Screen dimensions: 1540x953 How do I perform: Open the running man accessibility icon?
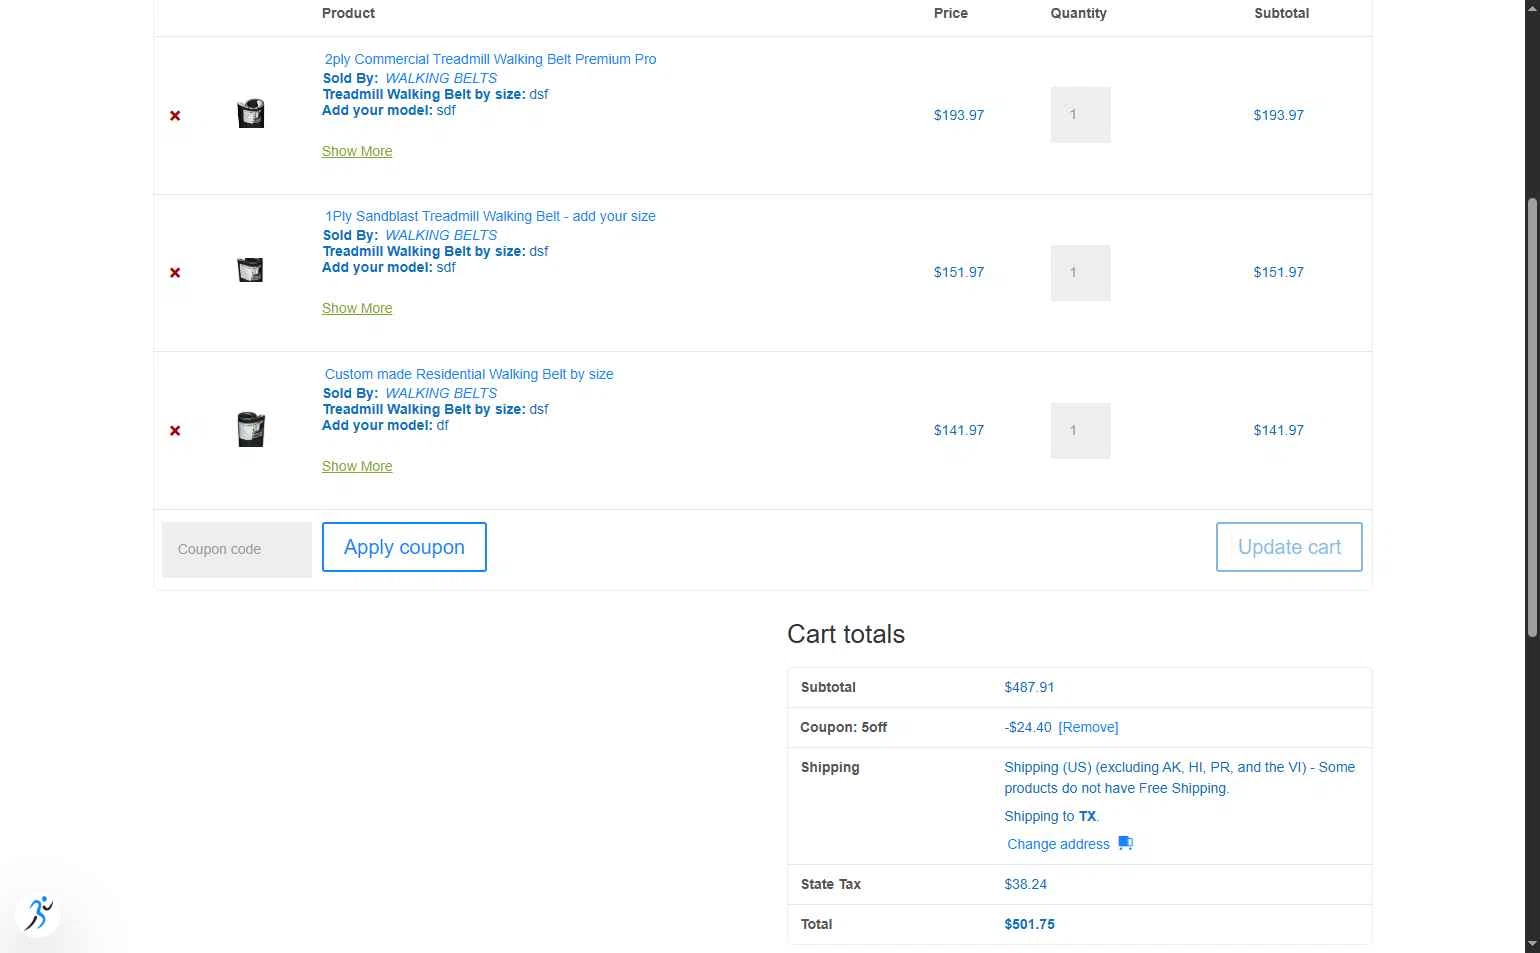pos(39,913)
